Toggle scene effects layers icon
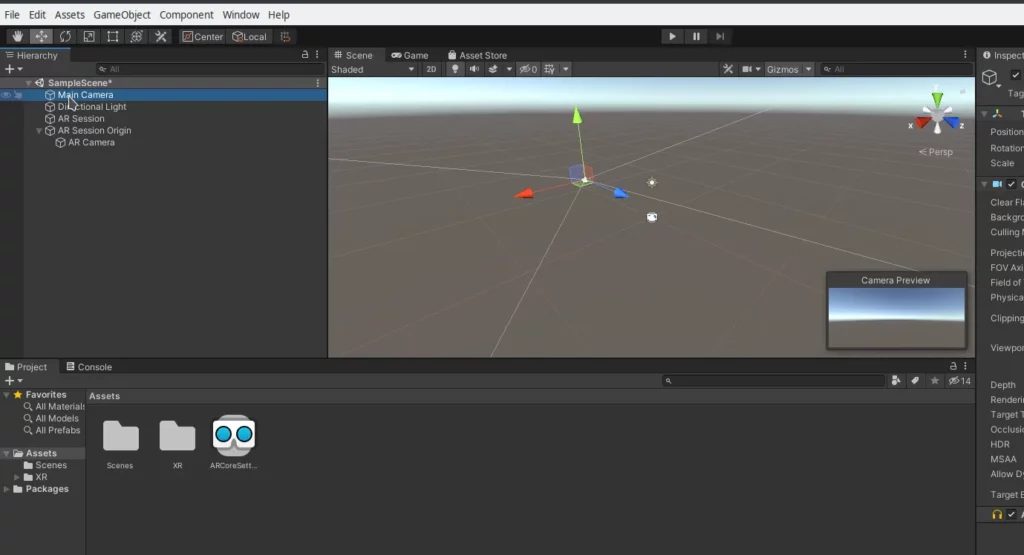This screenshot has width=1024, height=555. point(493,69)
